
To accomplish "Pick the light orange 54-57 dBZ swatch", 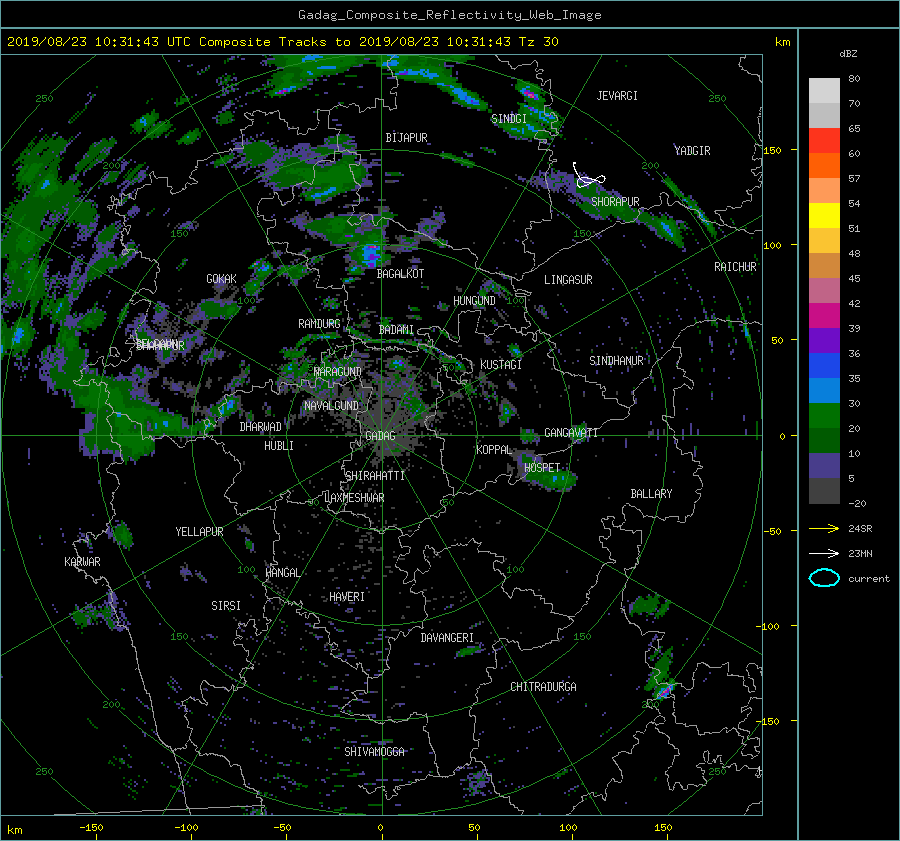I will 824,191.
